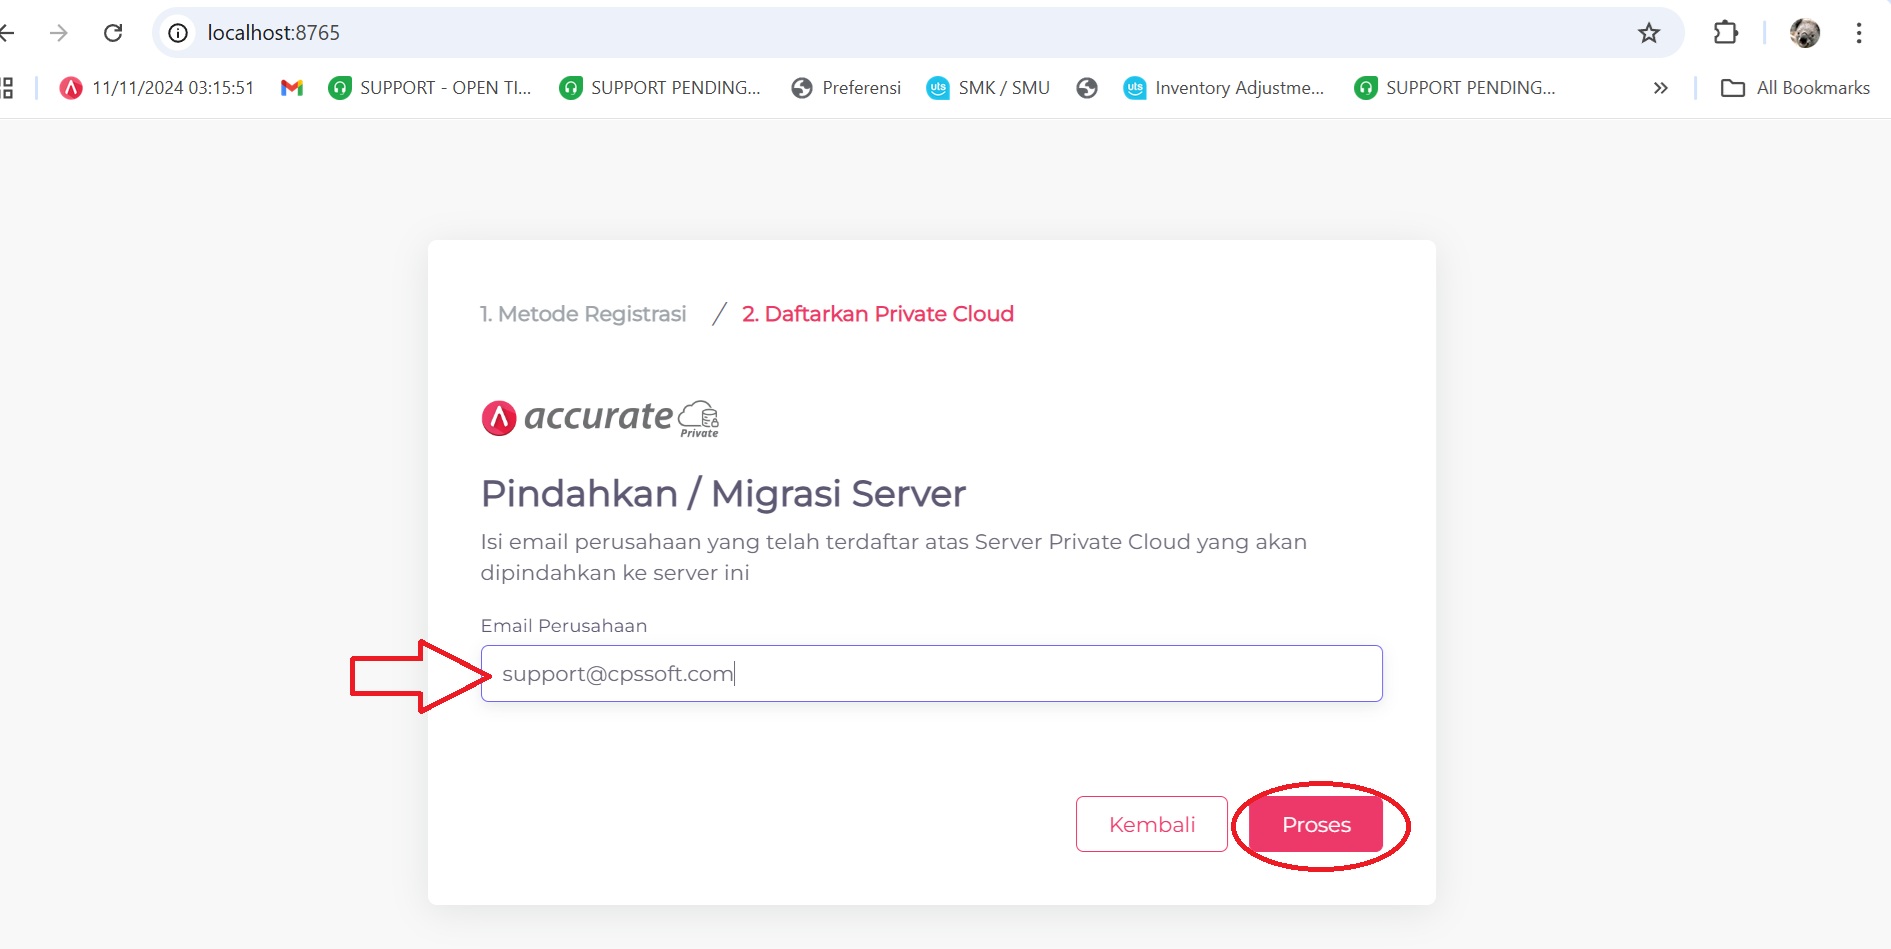Click the site info icon in address bar

click(x=178, y=33)
